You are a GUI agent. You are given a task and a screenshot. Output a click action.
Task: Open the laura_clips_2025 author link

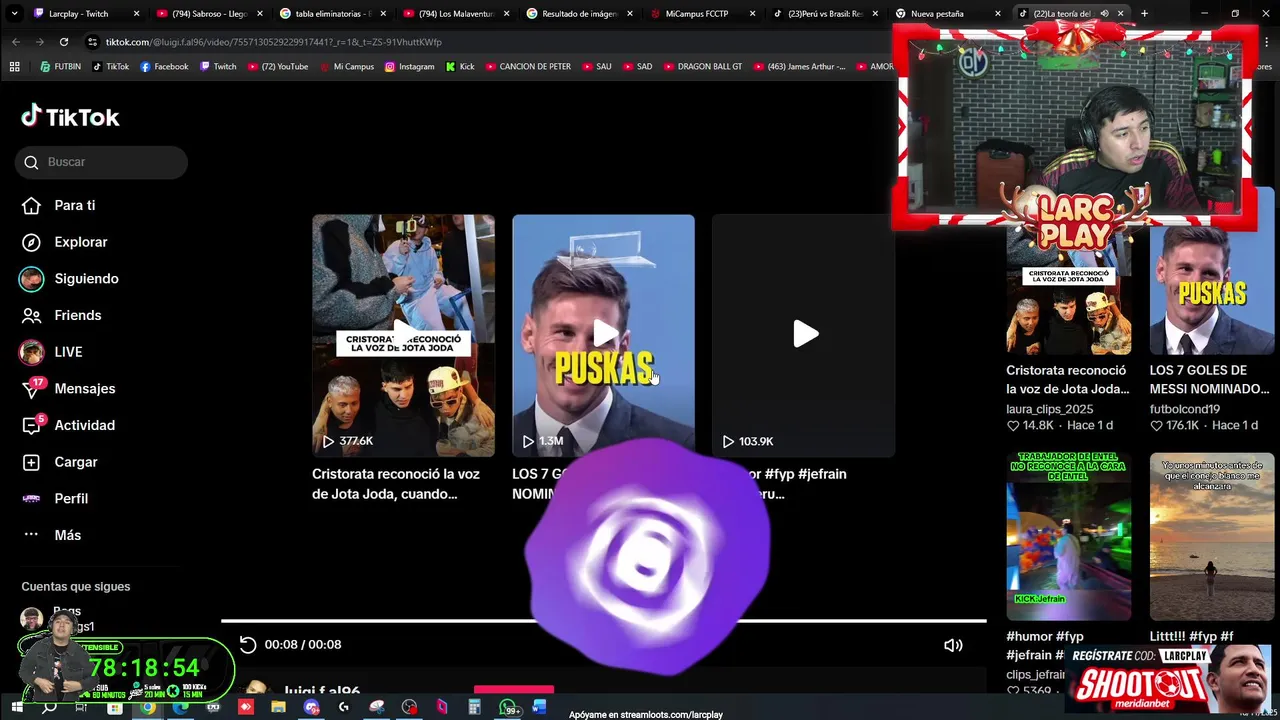pyautogui.click(x=1049, y=409)
